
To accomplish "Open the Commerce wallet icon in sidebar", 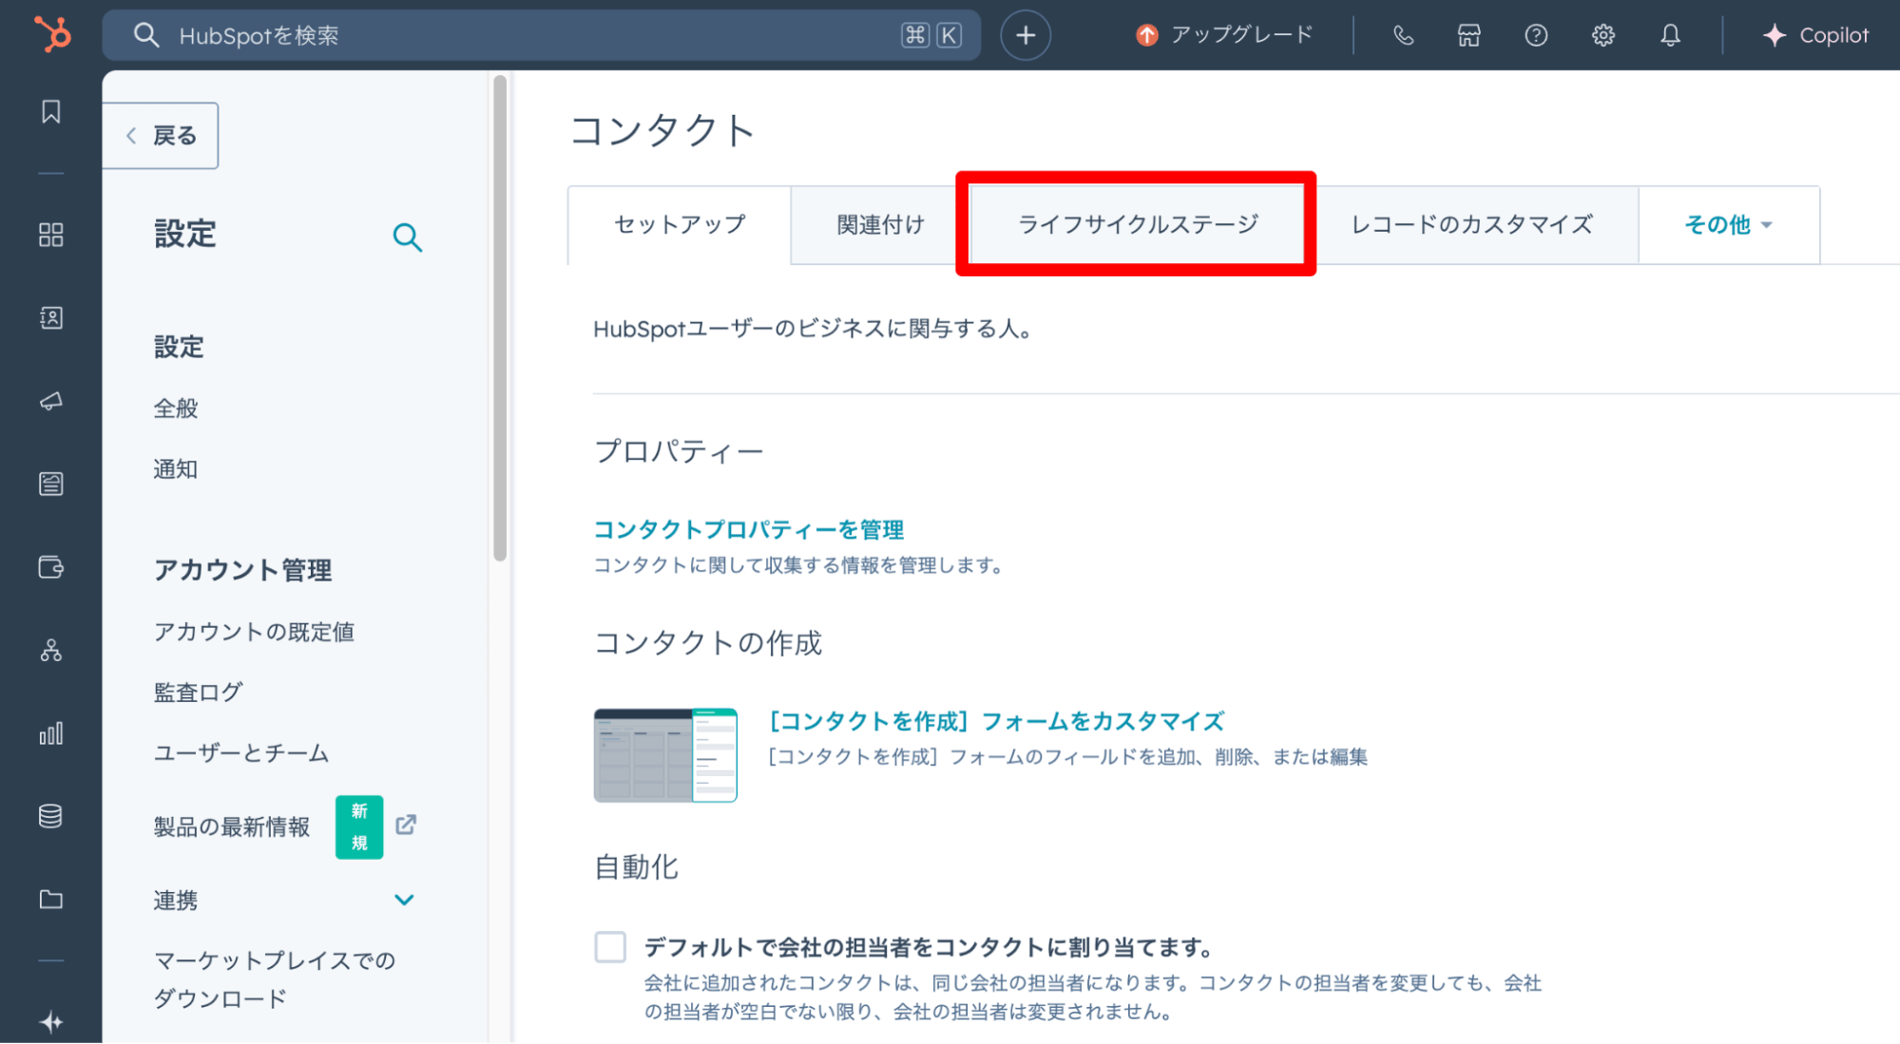I will (x=52, y=567).
